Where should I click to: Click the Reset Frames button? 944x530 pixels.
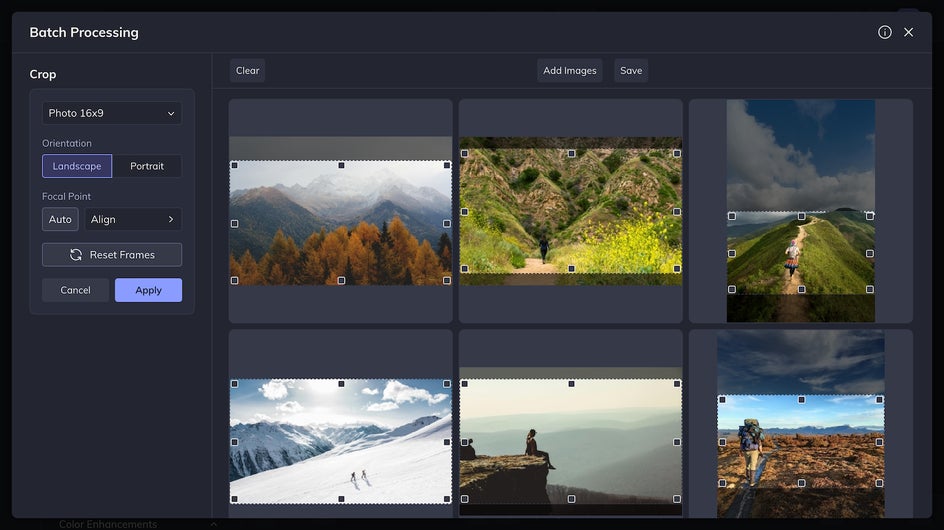tap(112, 255)
